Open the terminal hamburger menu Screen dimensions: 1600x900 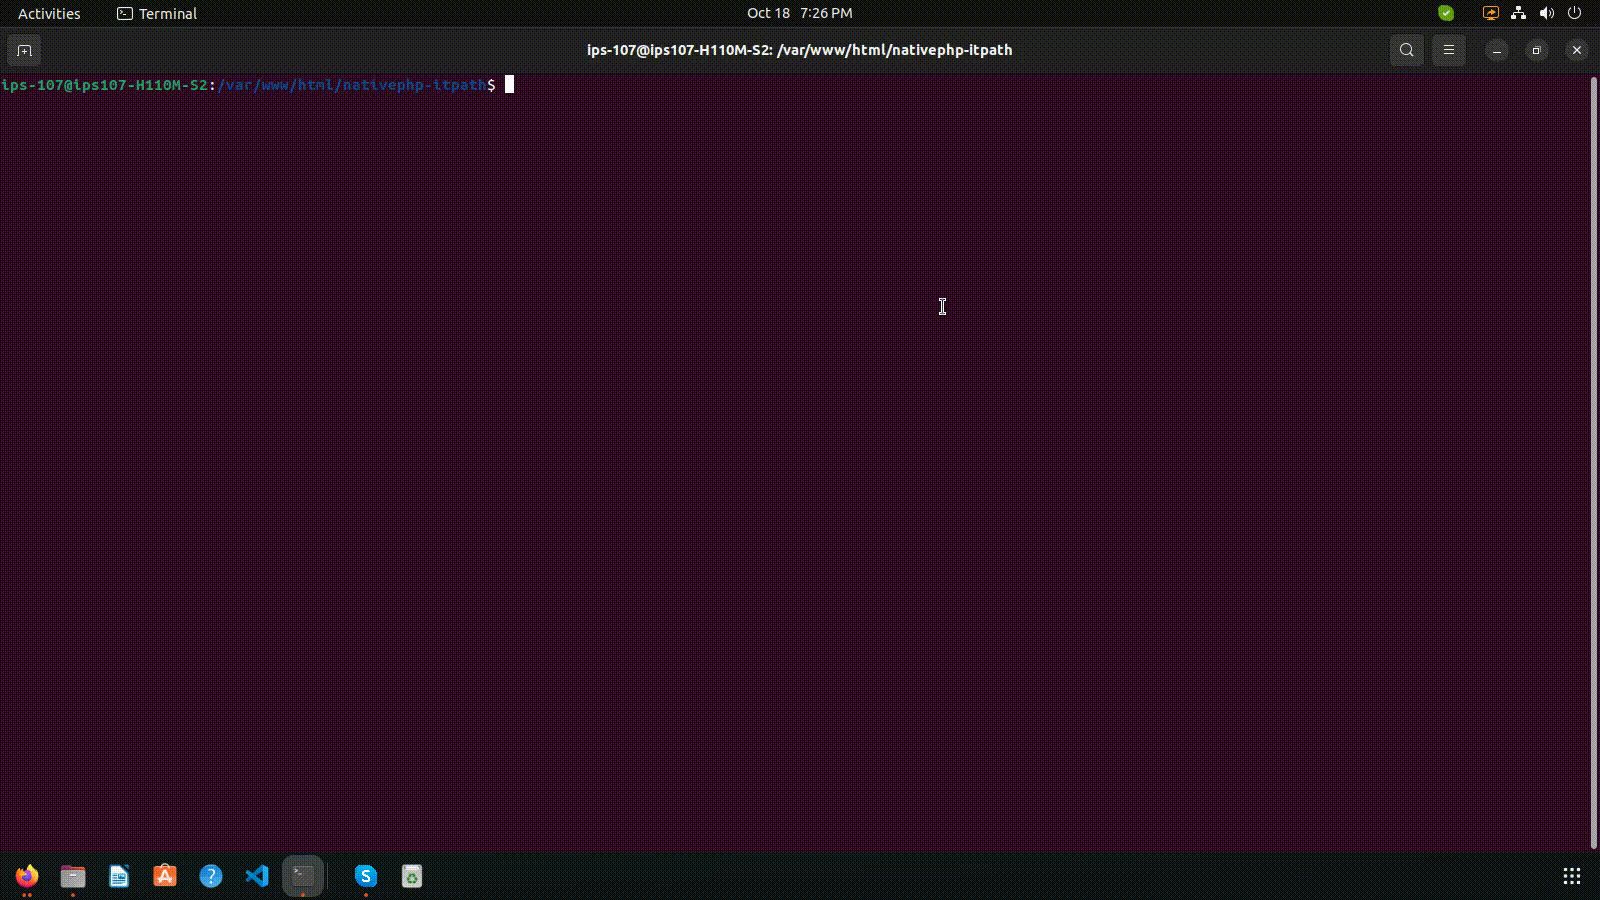[x=1448, y=50]
